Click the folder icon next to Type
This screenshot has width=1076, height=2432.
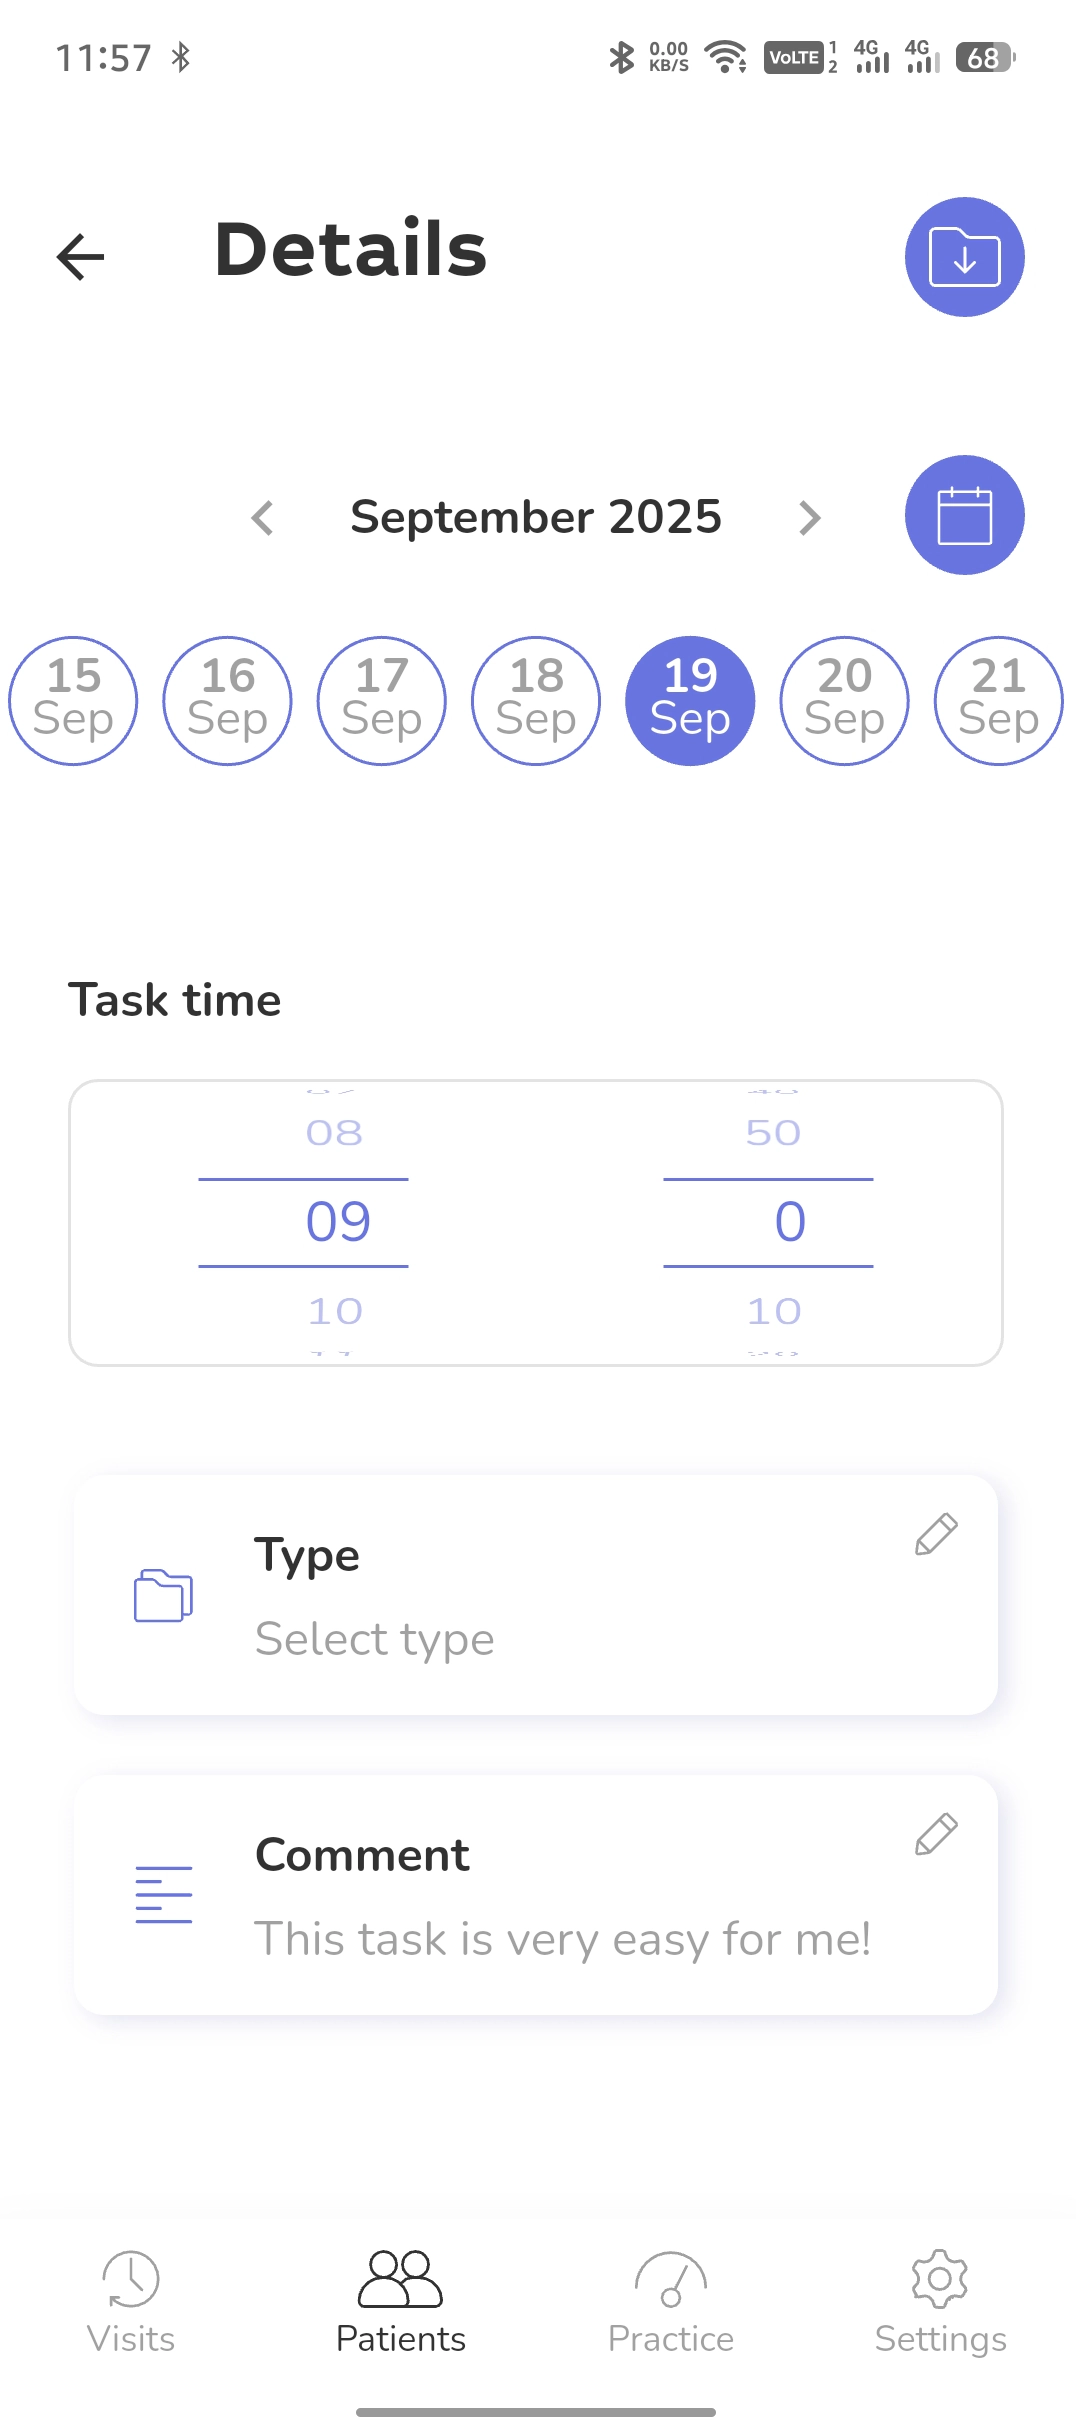(163, 1596)
